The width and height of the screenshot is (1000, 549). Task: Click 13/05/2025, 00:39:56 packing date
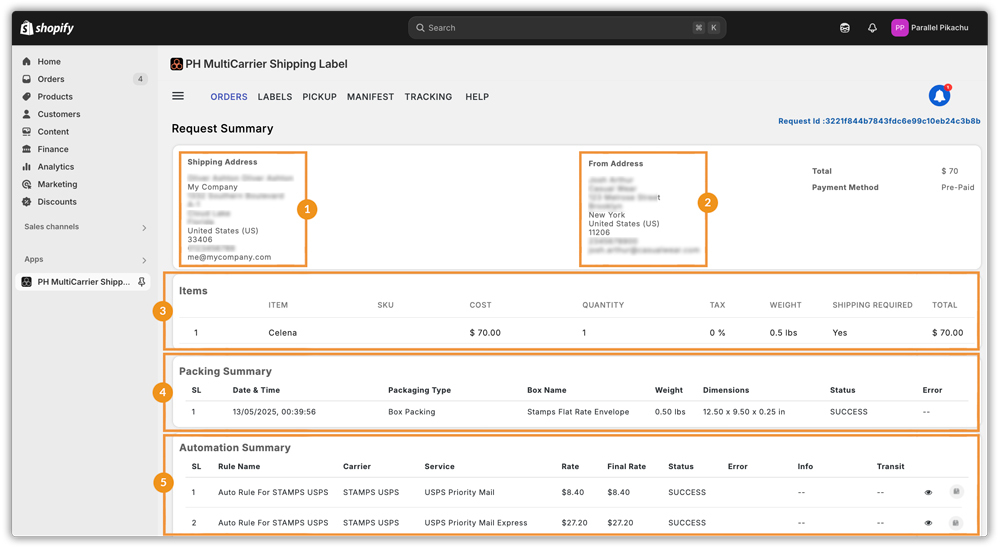tap(274, 412)
